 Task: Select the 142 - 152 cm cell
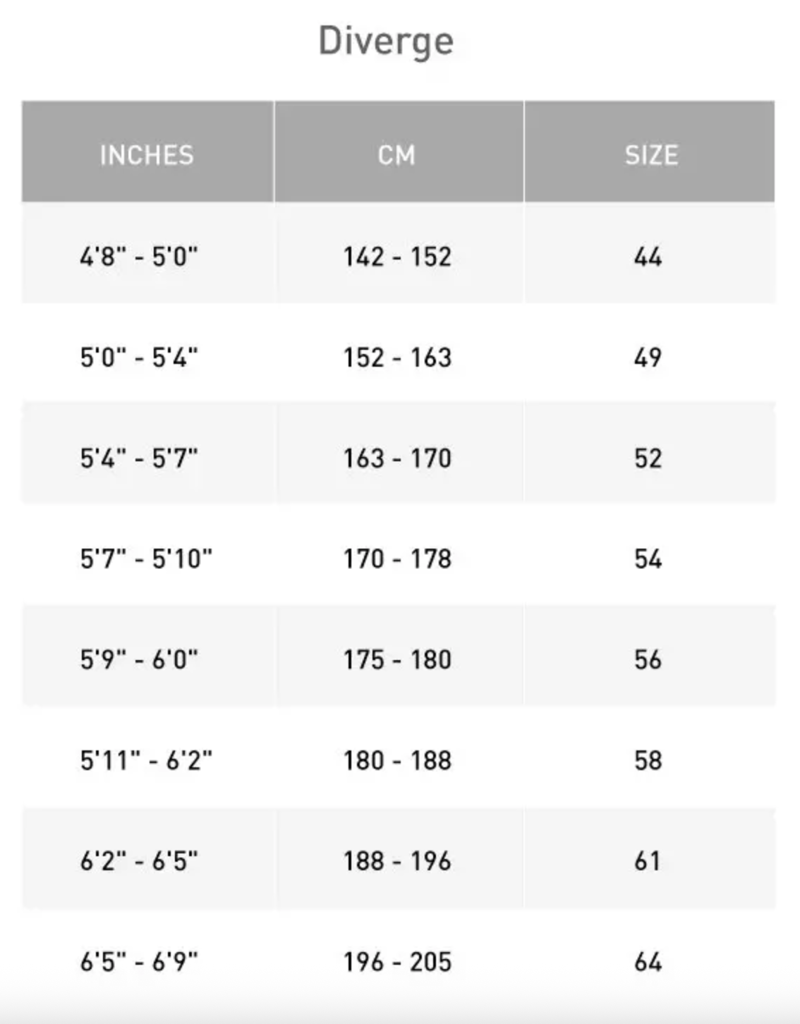397,257
